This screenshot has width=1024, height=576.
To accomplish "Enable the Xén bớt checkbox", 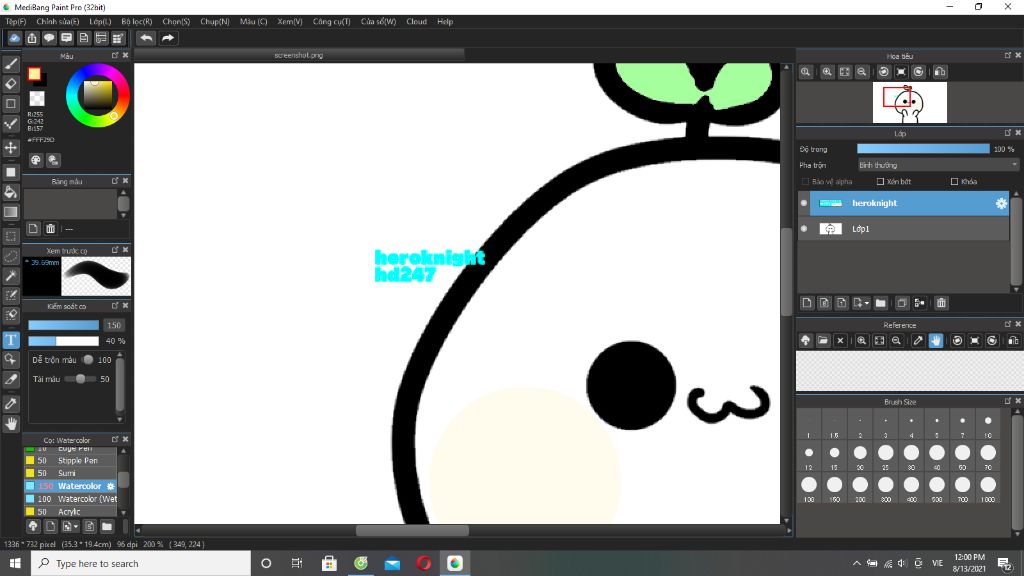I will click(x=880, y=182).
